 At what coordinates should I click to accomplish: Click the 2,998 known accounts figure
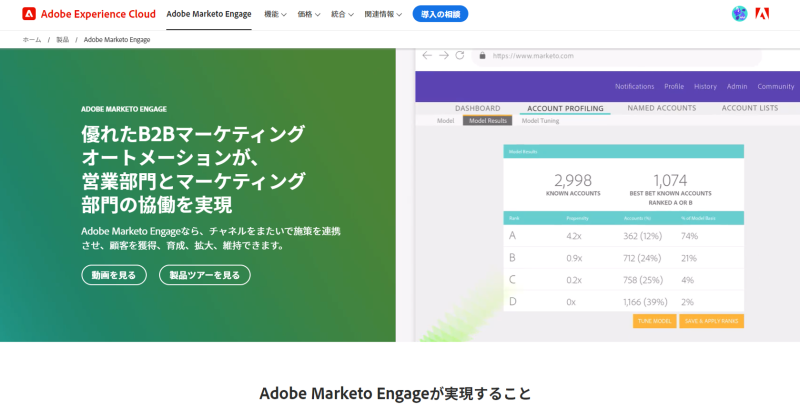(x=573, y=180)
